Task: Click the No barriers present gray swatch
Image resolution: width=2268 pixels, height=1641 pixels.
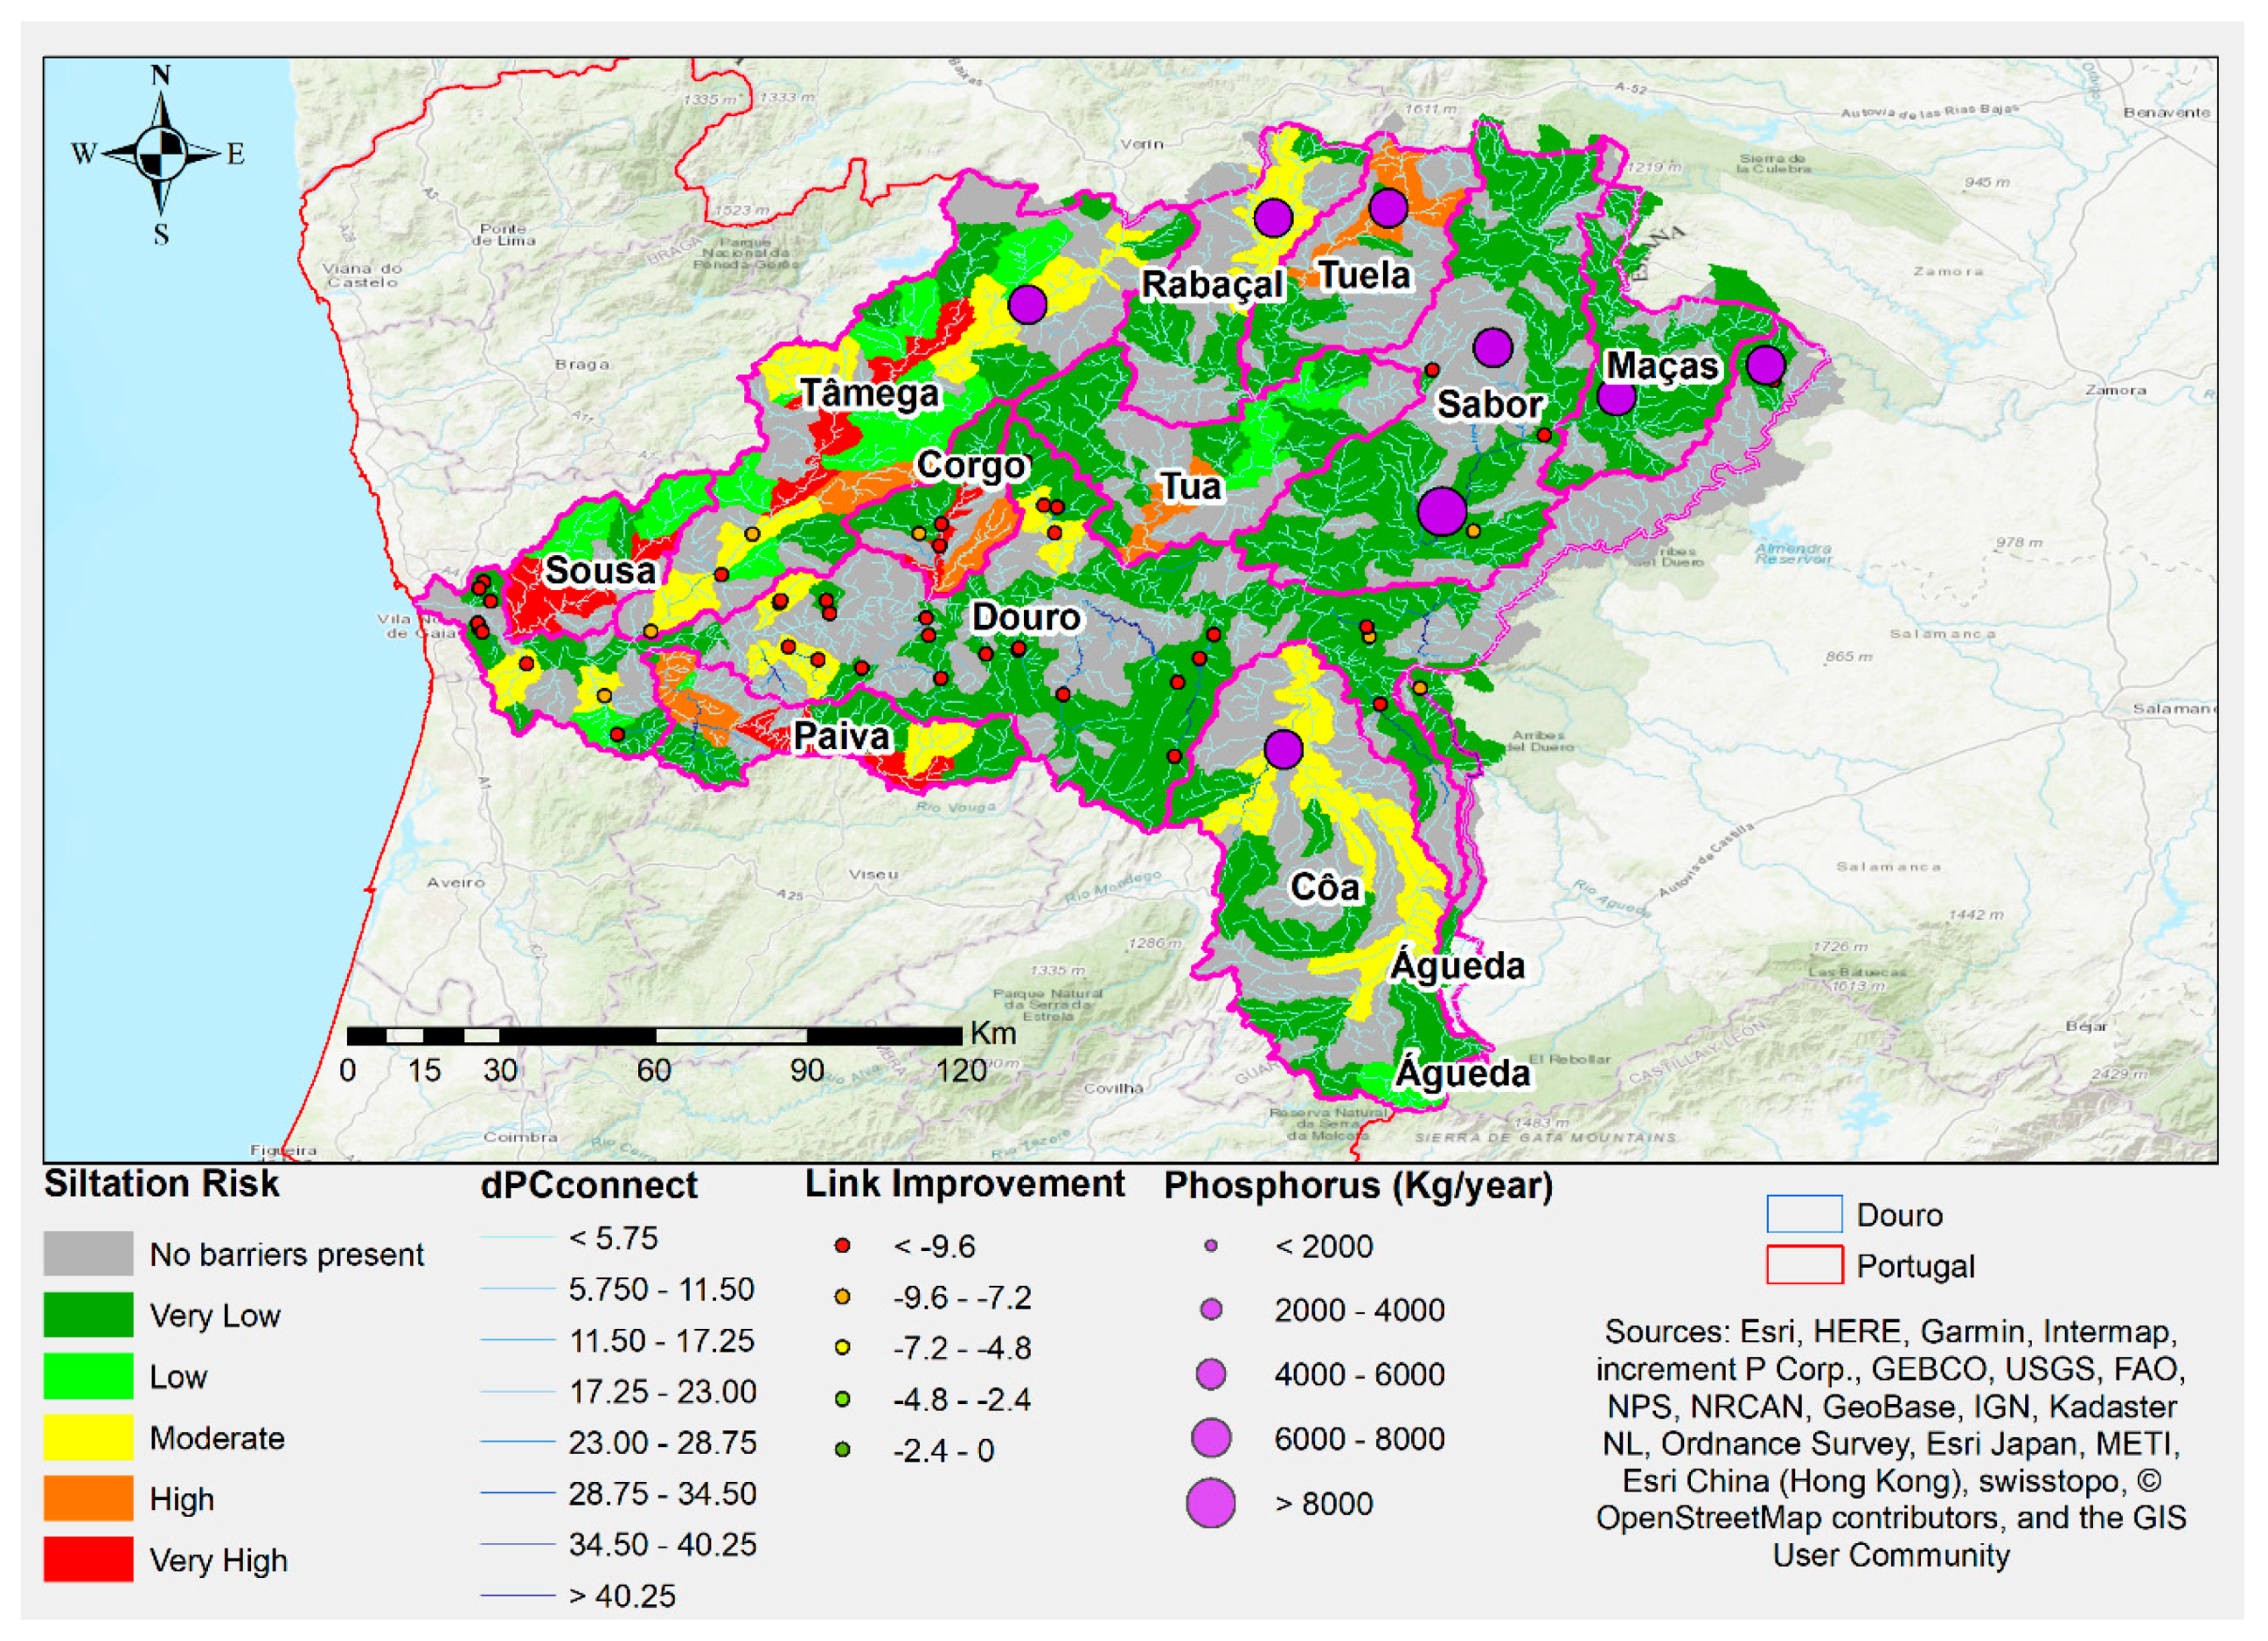Action: 88,1253
